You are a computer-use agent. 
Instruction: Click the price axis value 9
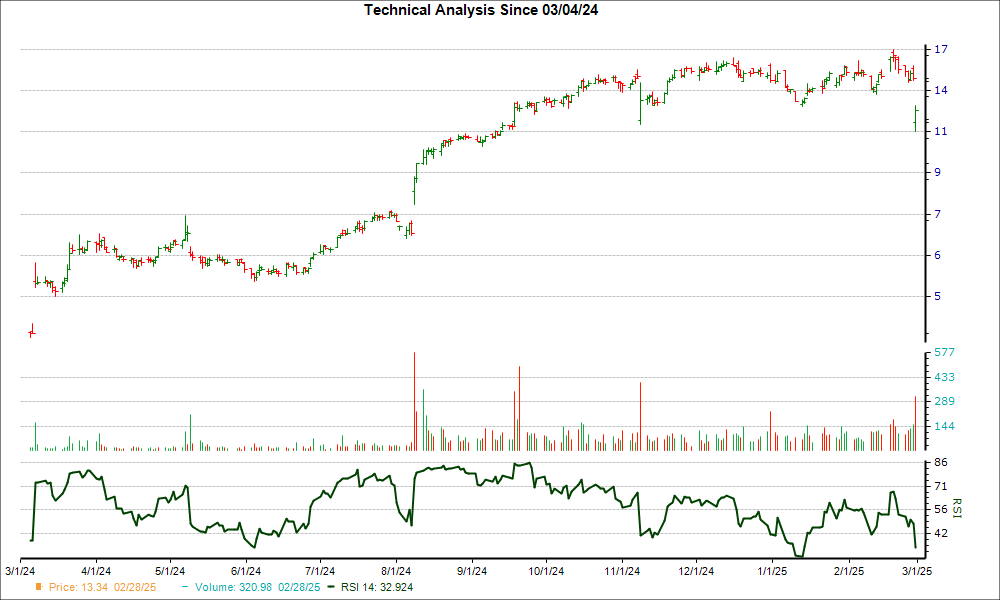[x=938, y=172]
